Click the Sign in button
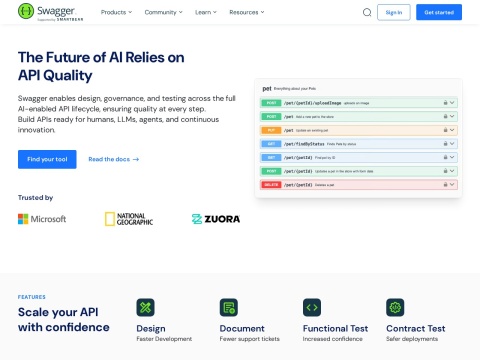The image size is (480, 360). (394, 12)
